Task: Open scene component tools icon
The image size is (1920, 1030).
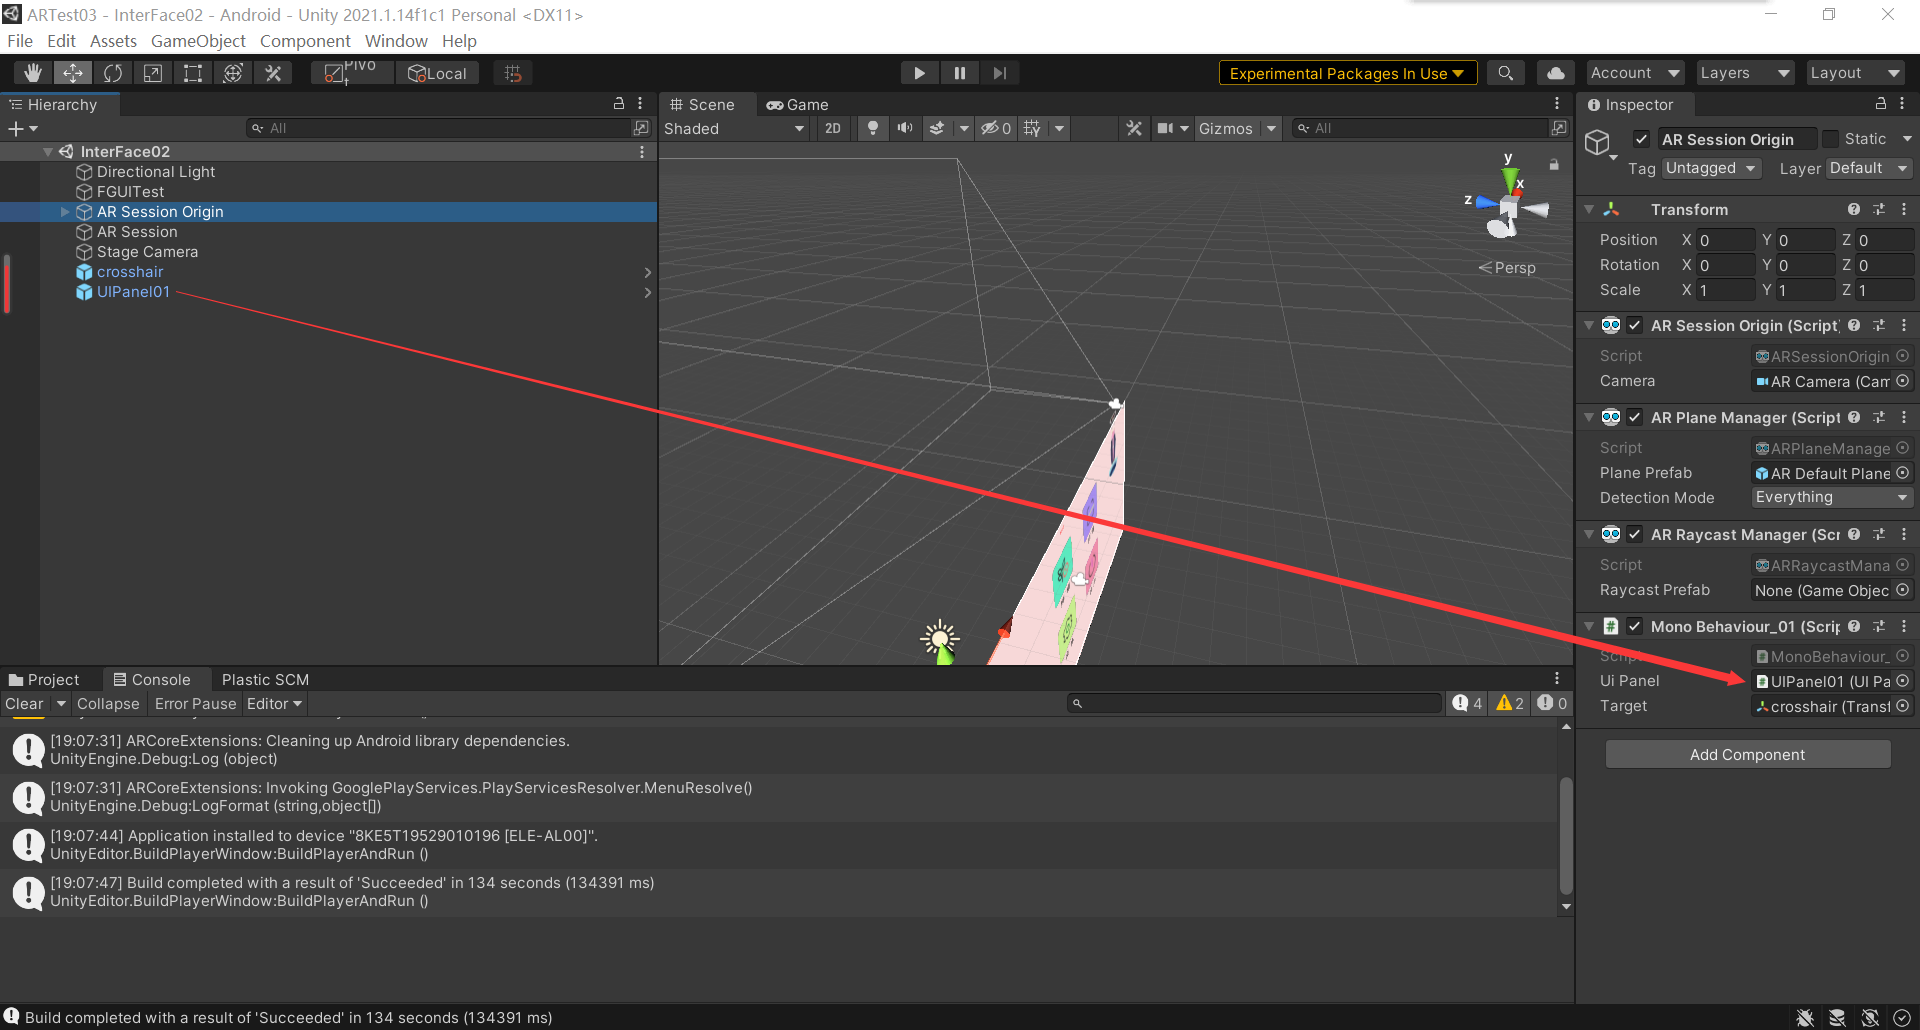Action: click(x=1134, y=128)
